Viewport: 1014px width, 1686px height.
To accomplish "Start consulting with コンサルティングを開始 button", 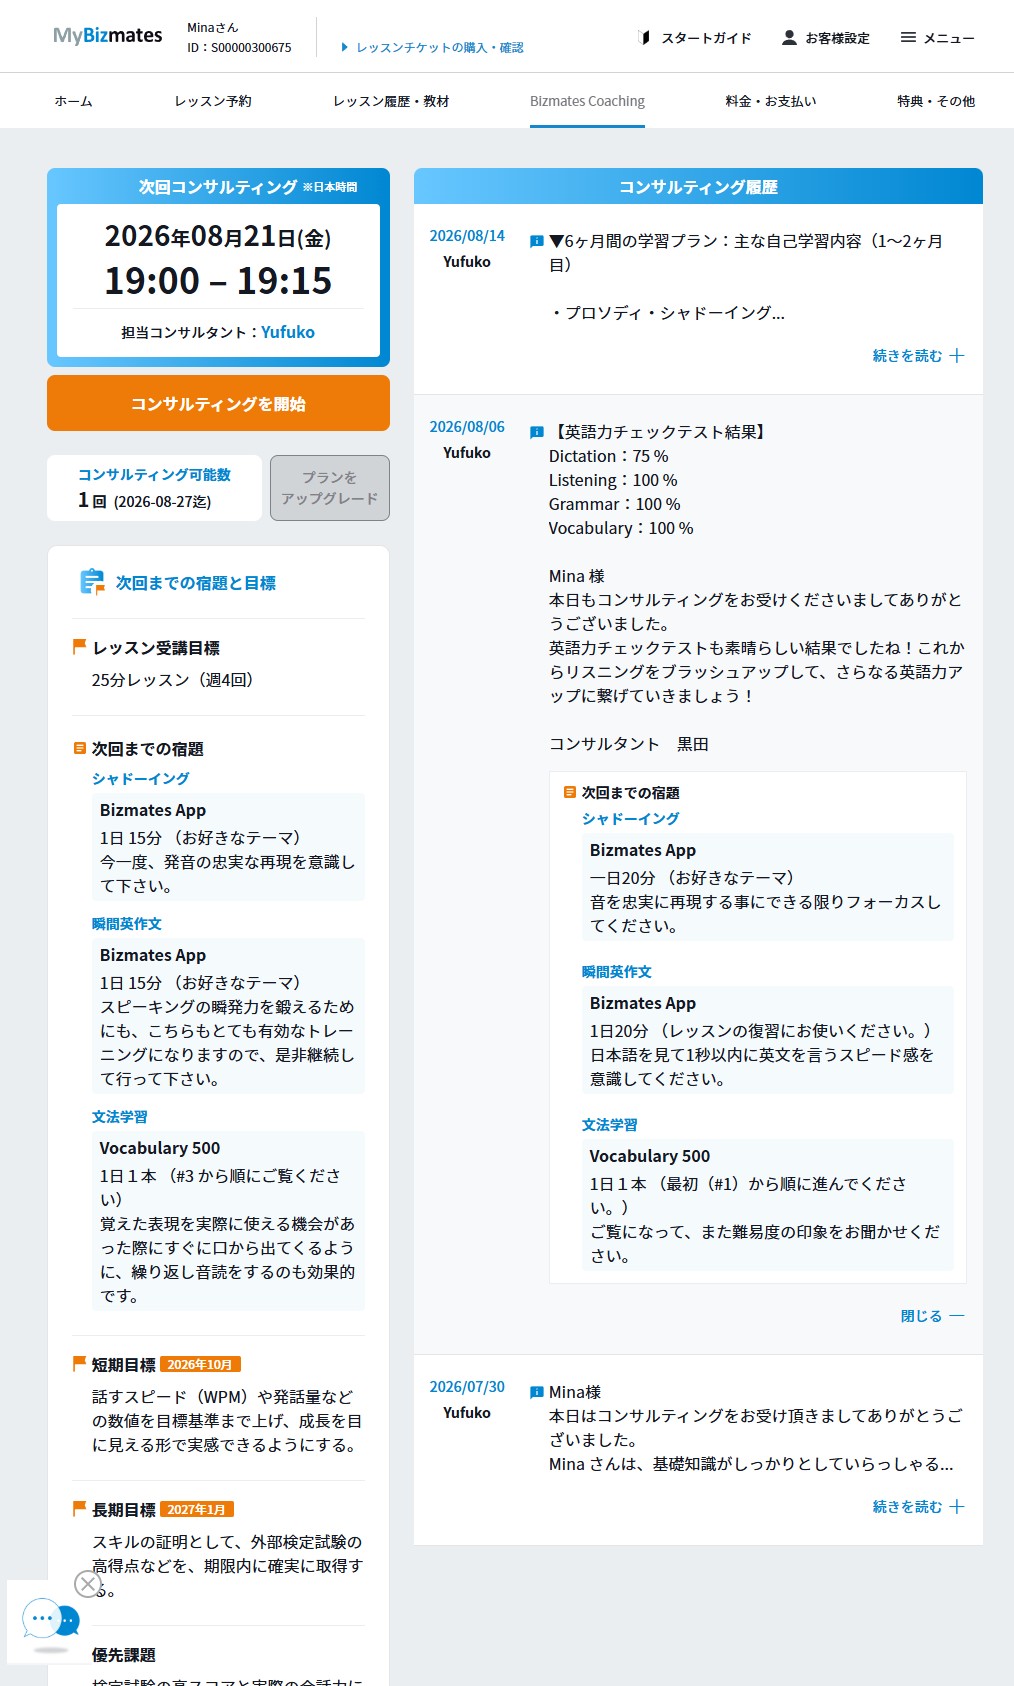I will click(218, 403).
